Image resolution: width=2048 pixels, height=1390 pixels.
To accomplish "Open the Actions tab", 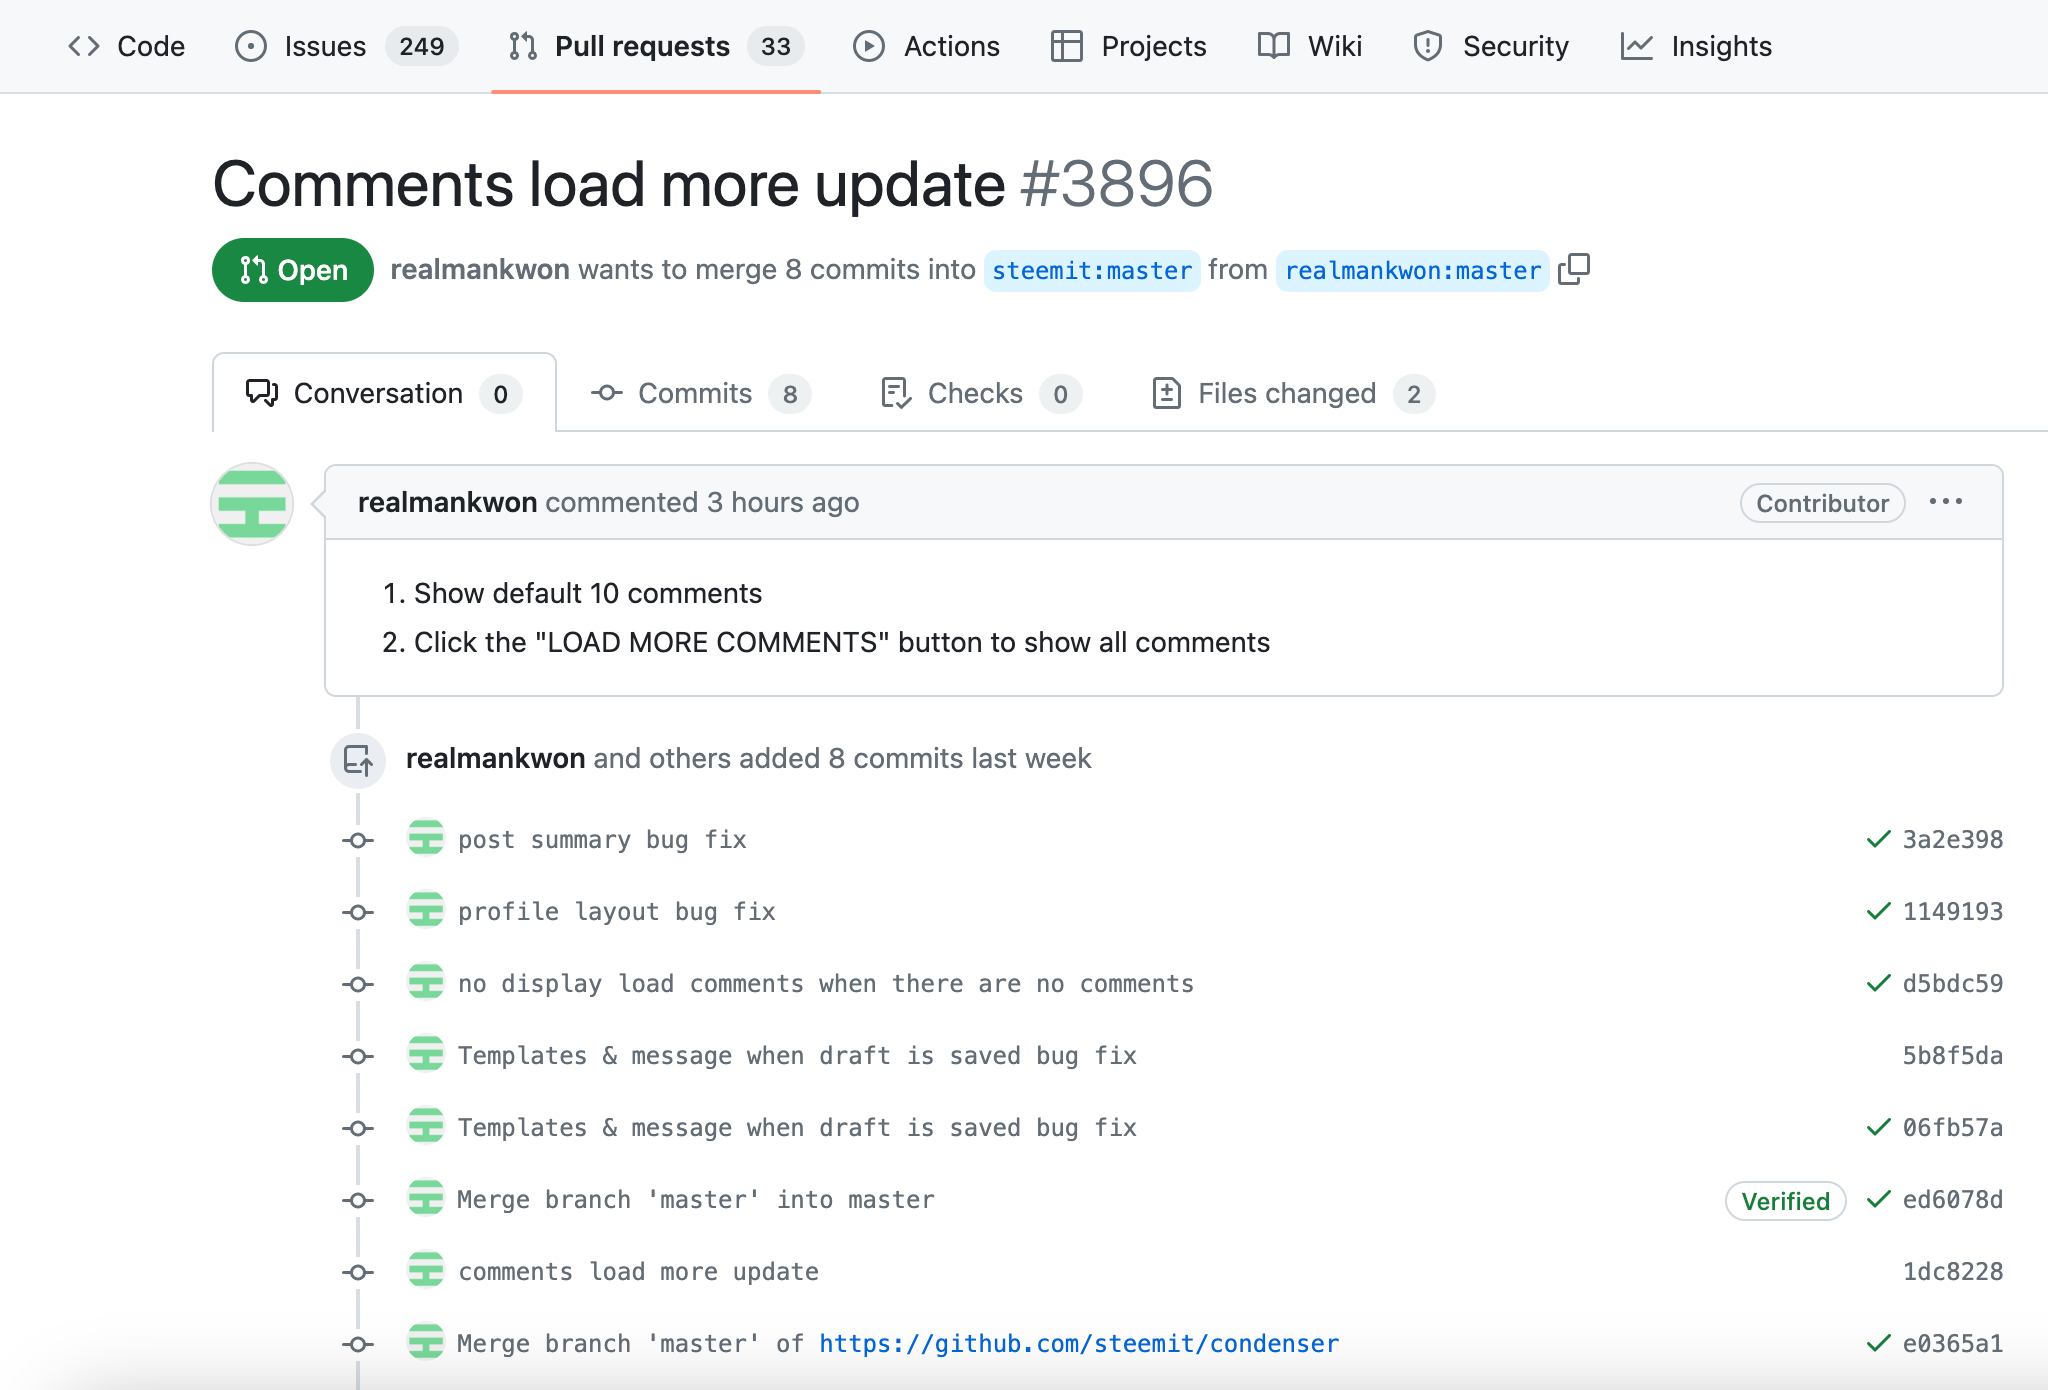I will [926, 46].
